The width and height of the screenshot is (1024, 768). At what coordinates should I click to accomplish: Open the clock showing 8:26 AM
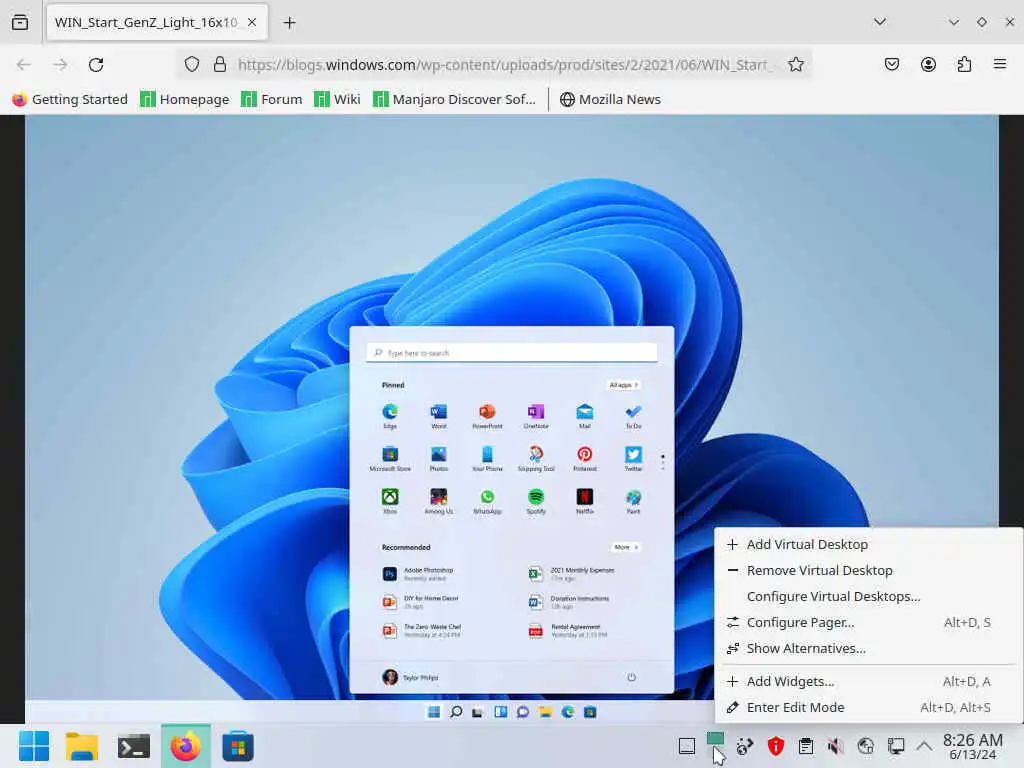tap(973, 746)
